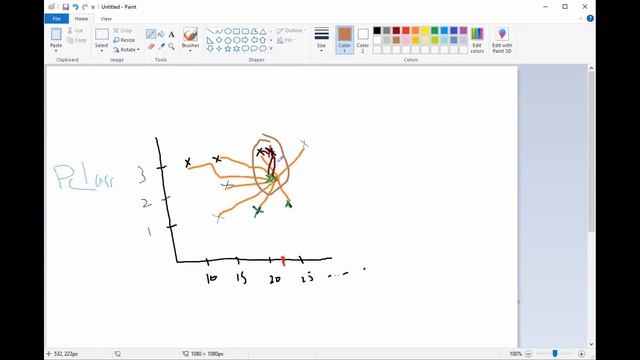Click the vertical scrollbar thumb
The height and width of the screenshot is (360, 640).
[x=591, y=152]
